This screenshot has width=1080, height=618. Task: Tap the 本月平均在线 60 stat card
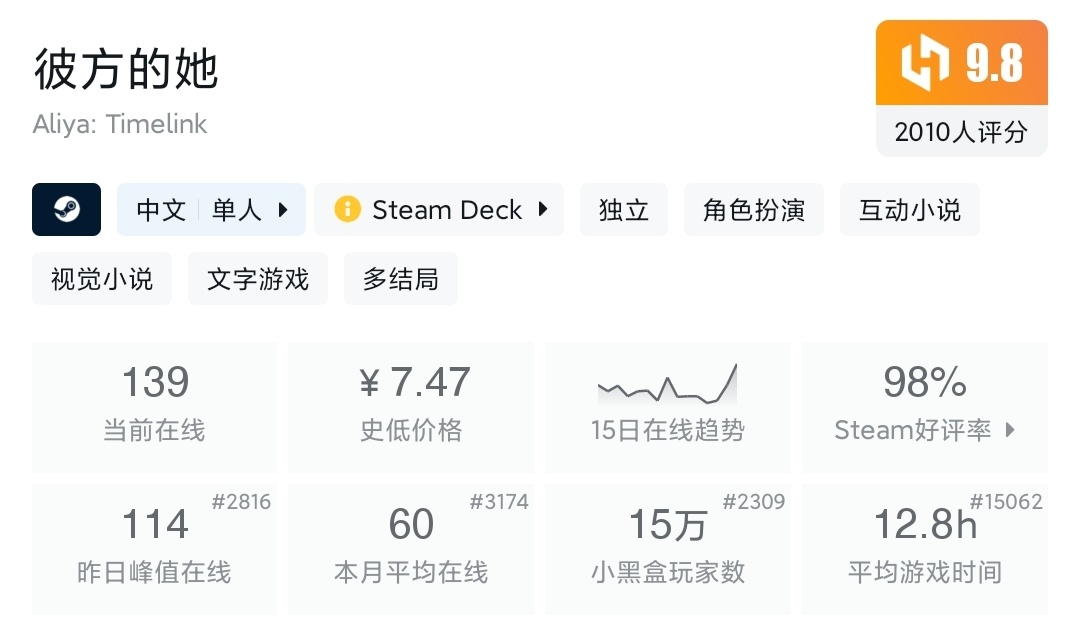tap(411, 548)
